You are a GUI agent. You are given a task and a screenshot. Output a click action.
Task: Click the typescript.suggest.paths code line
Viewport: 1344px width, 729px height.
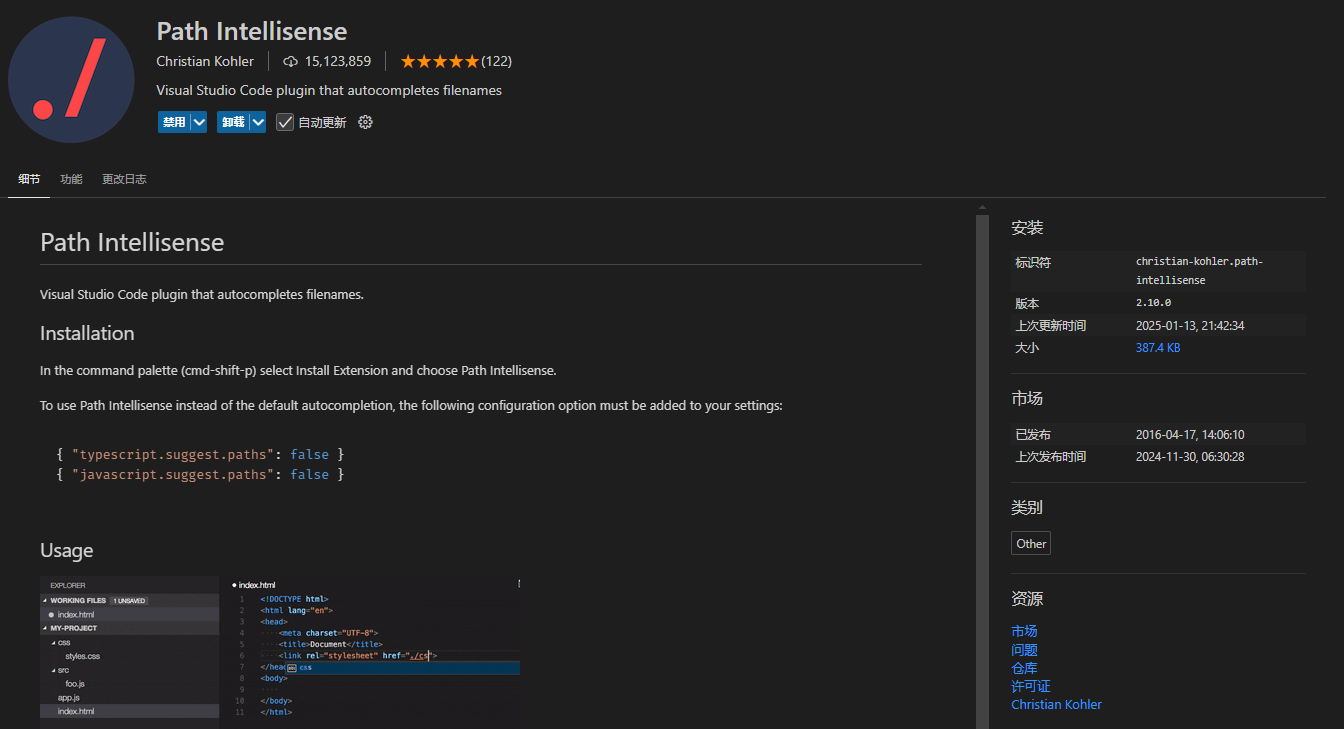[200, 454]
